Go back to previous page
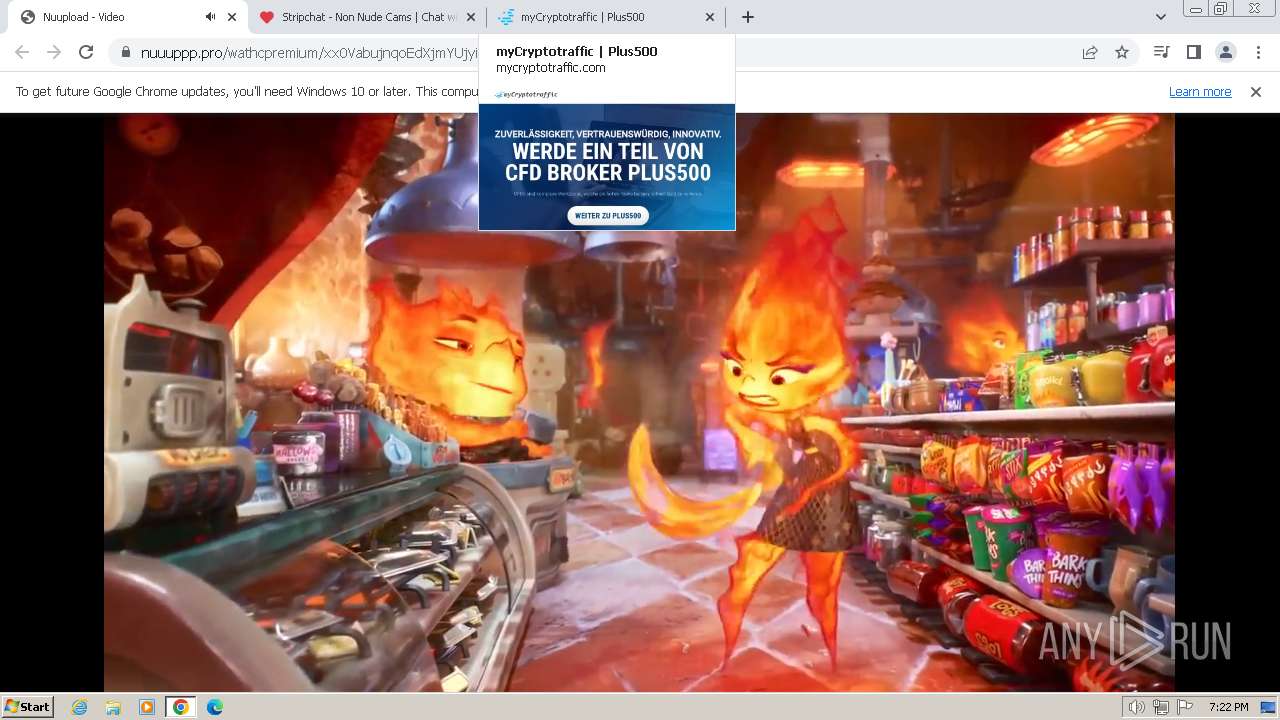Screen dimensions: 1280x720 (x=22, y=52)
